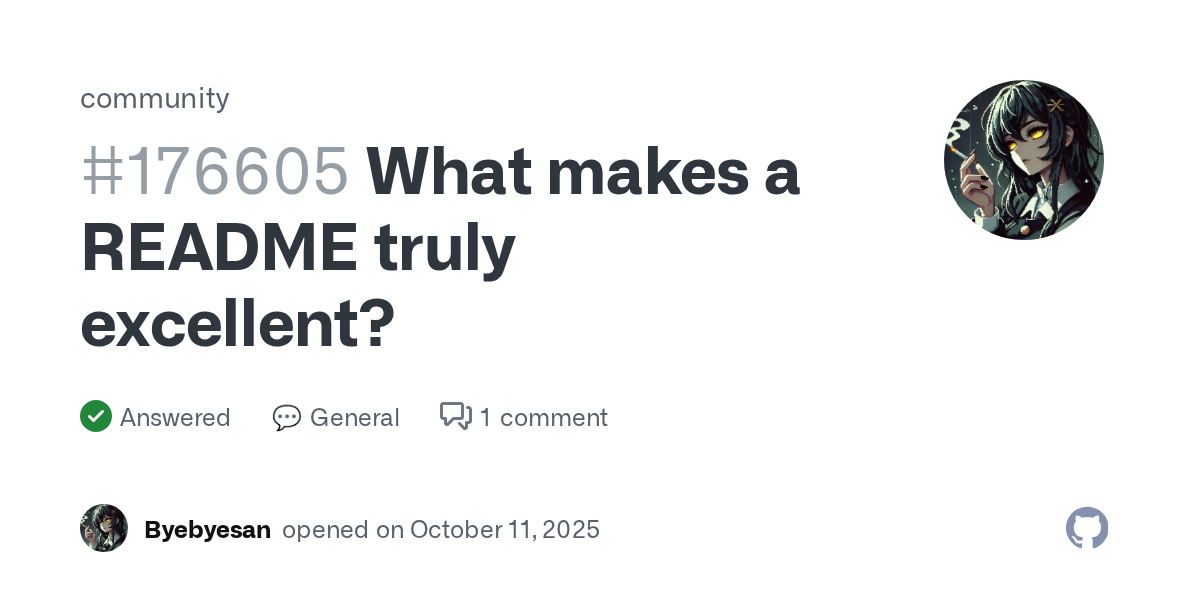1200x600 pixels.
Task: Click the comments bubble icon
Action: click(x=455, y=416)
